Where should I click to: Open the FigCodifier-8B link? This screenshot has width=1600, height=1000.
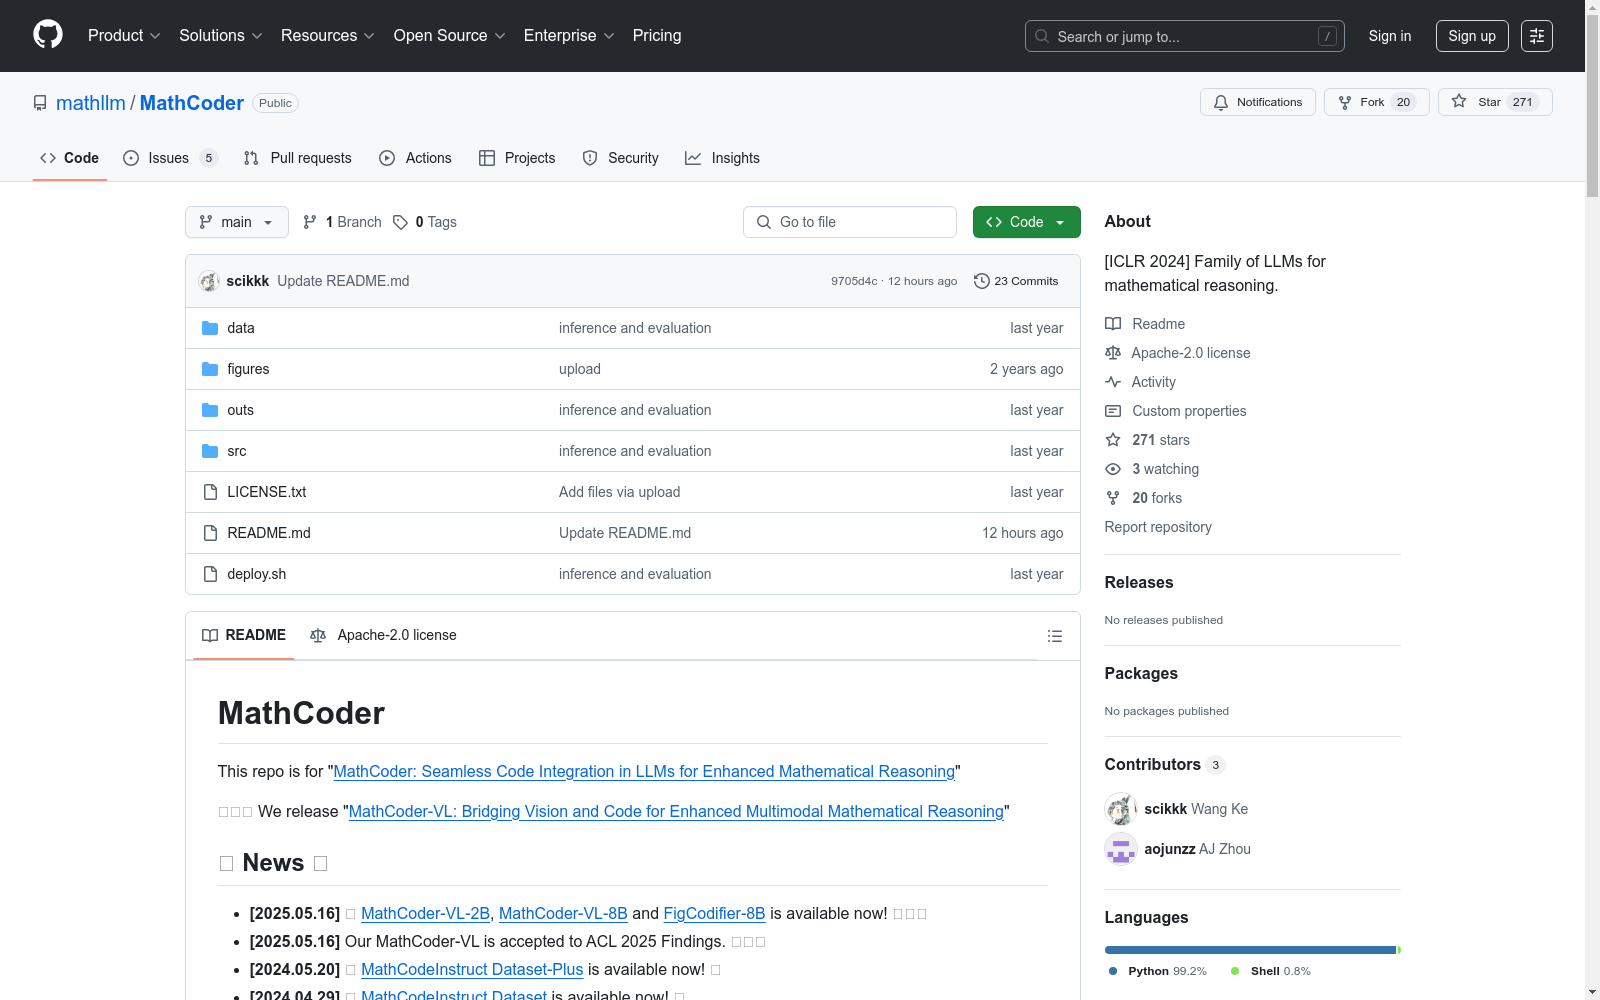[714, 913]
